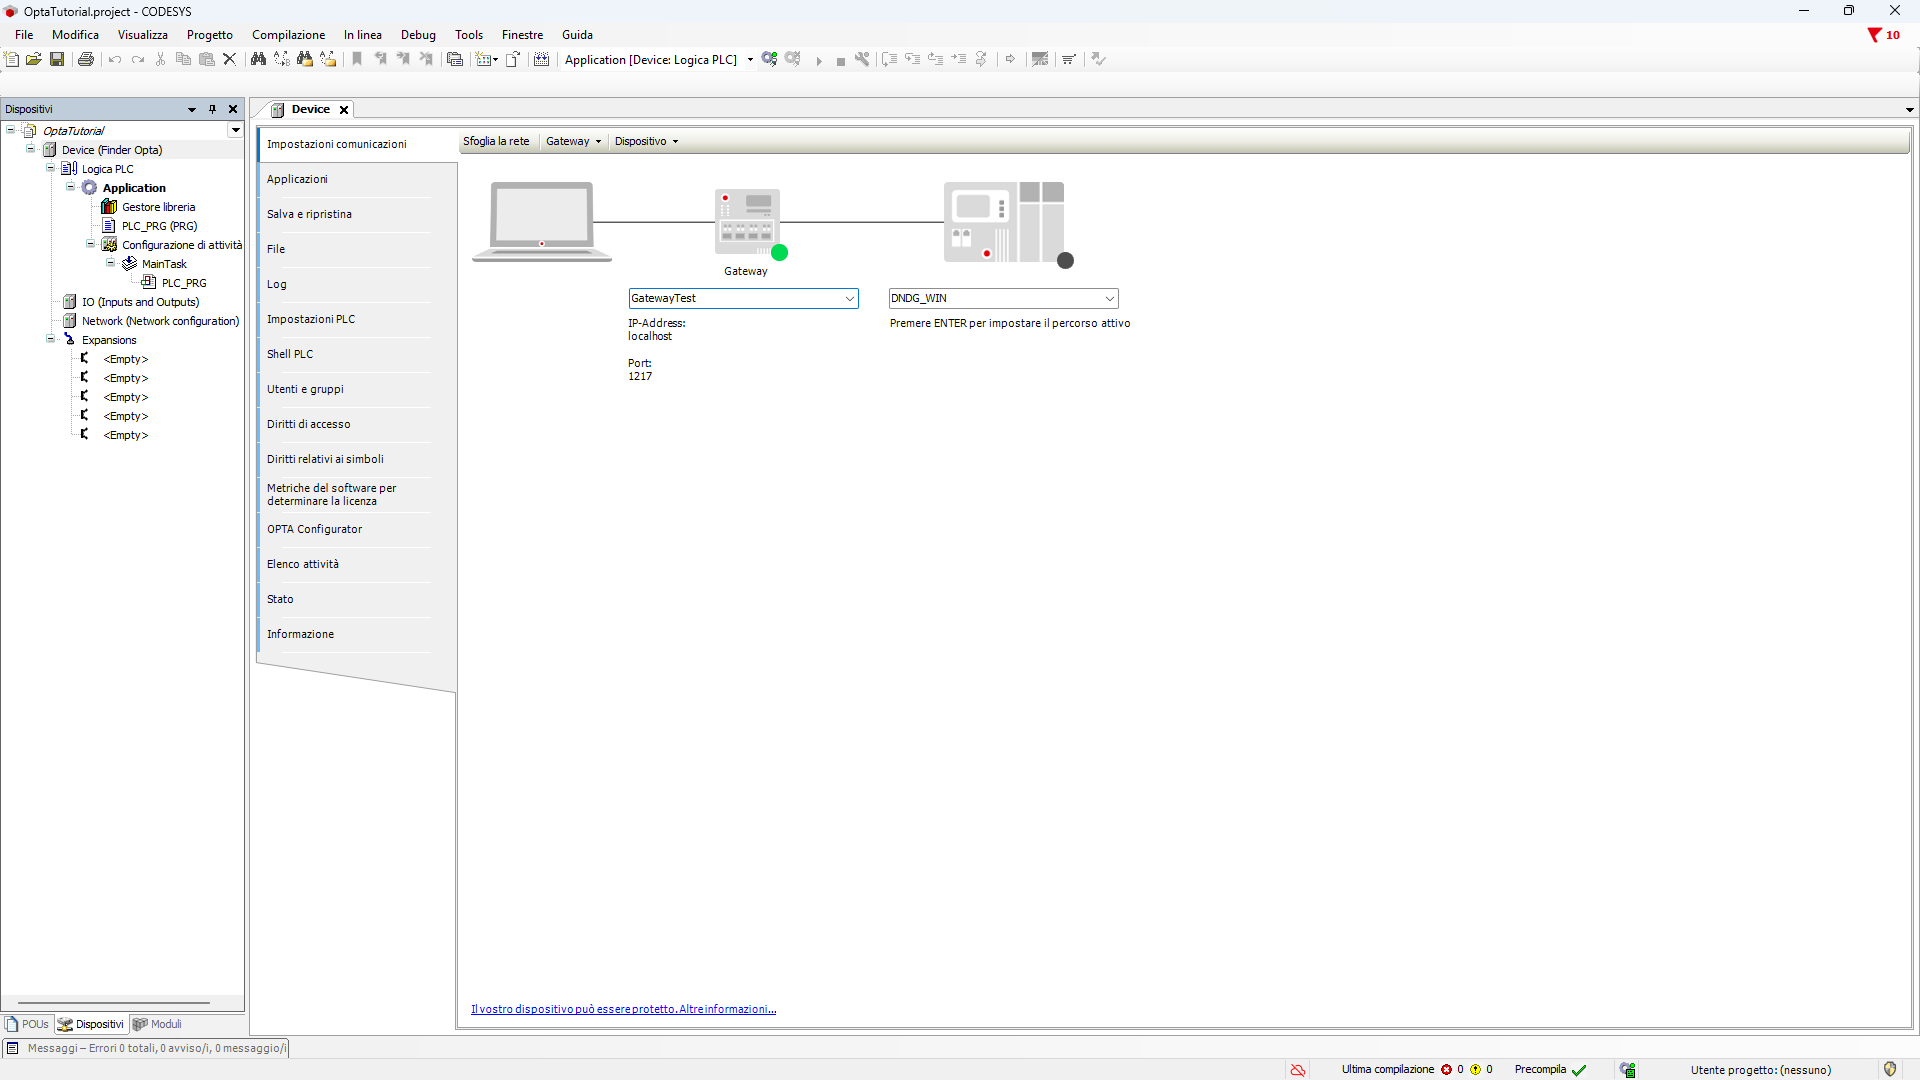Viewport: 1920px width, 1080px height.
Task: Select OPTA Configurator in side list
Action: (314, 529)
